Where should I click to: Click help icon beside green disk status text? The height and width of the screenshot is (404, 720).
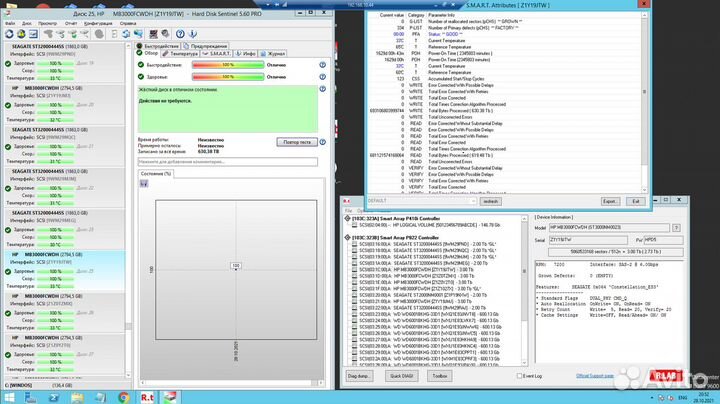(x=323, y=90)
